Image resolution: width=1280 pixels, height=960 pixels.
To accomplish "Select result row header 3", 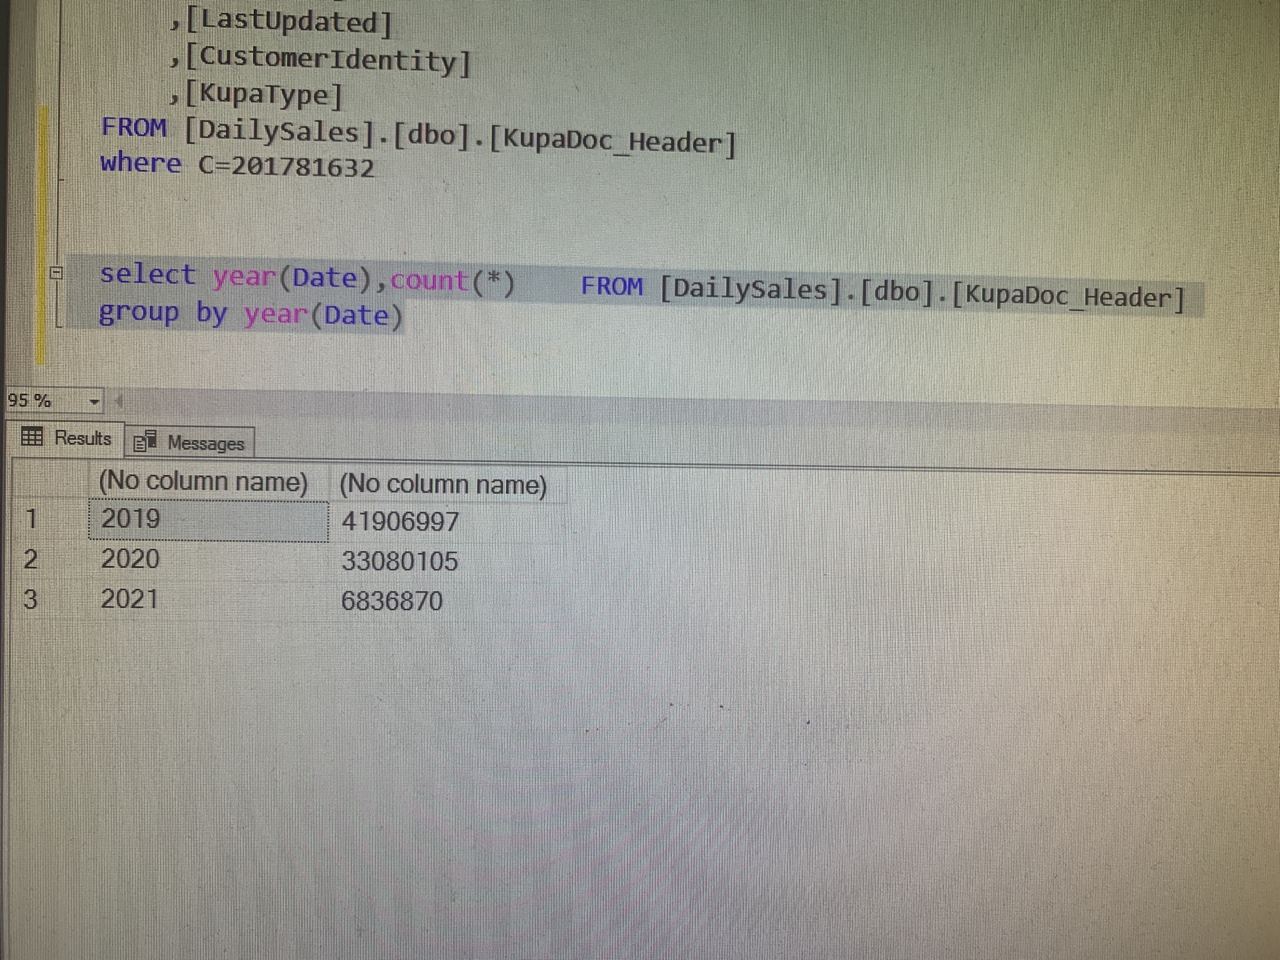I will coord(32,599).
